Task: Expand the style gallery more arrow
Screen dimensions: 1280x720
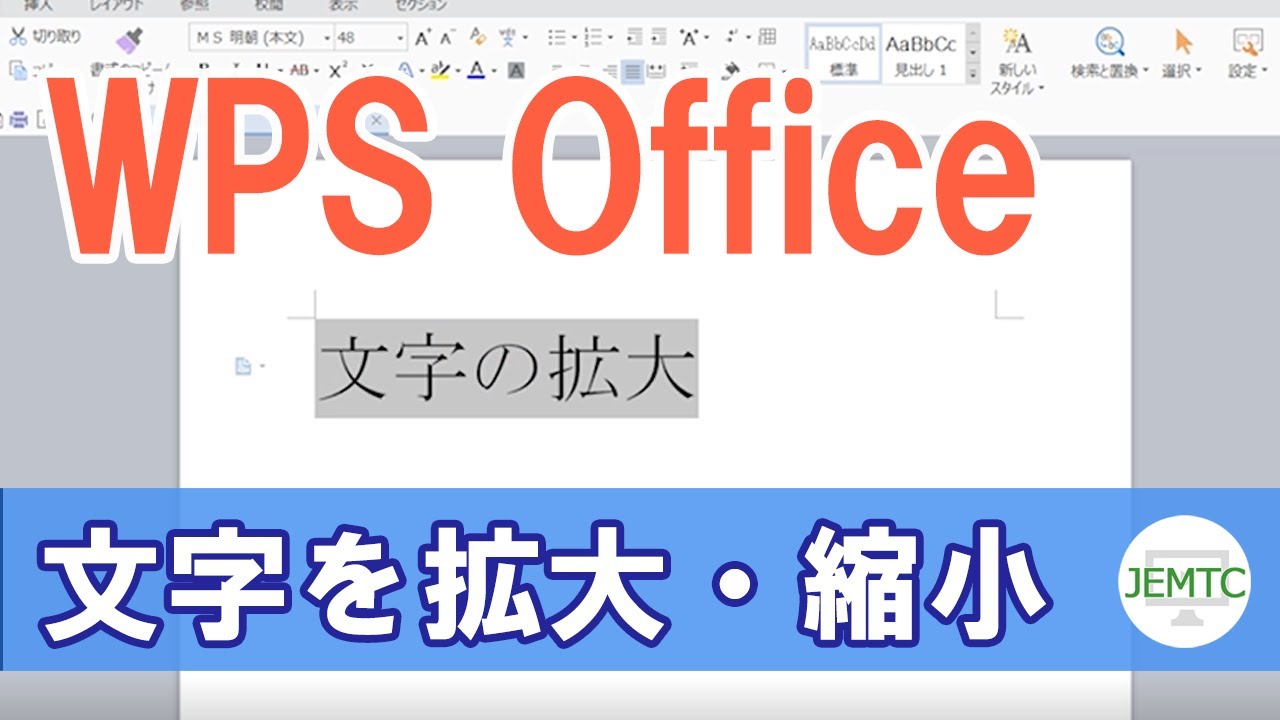Action: 972,74
